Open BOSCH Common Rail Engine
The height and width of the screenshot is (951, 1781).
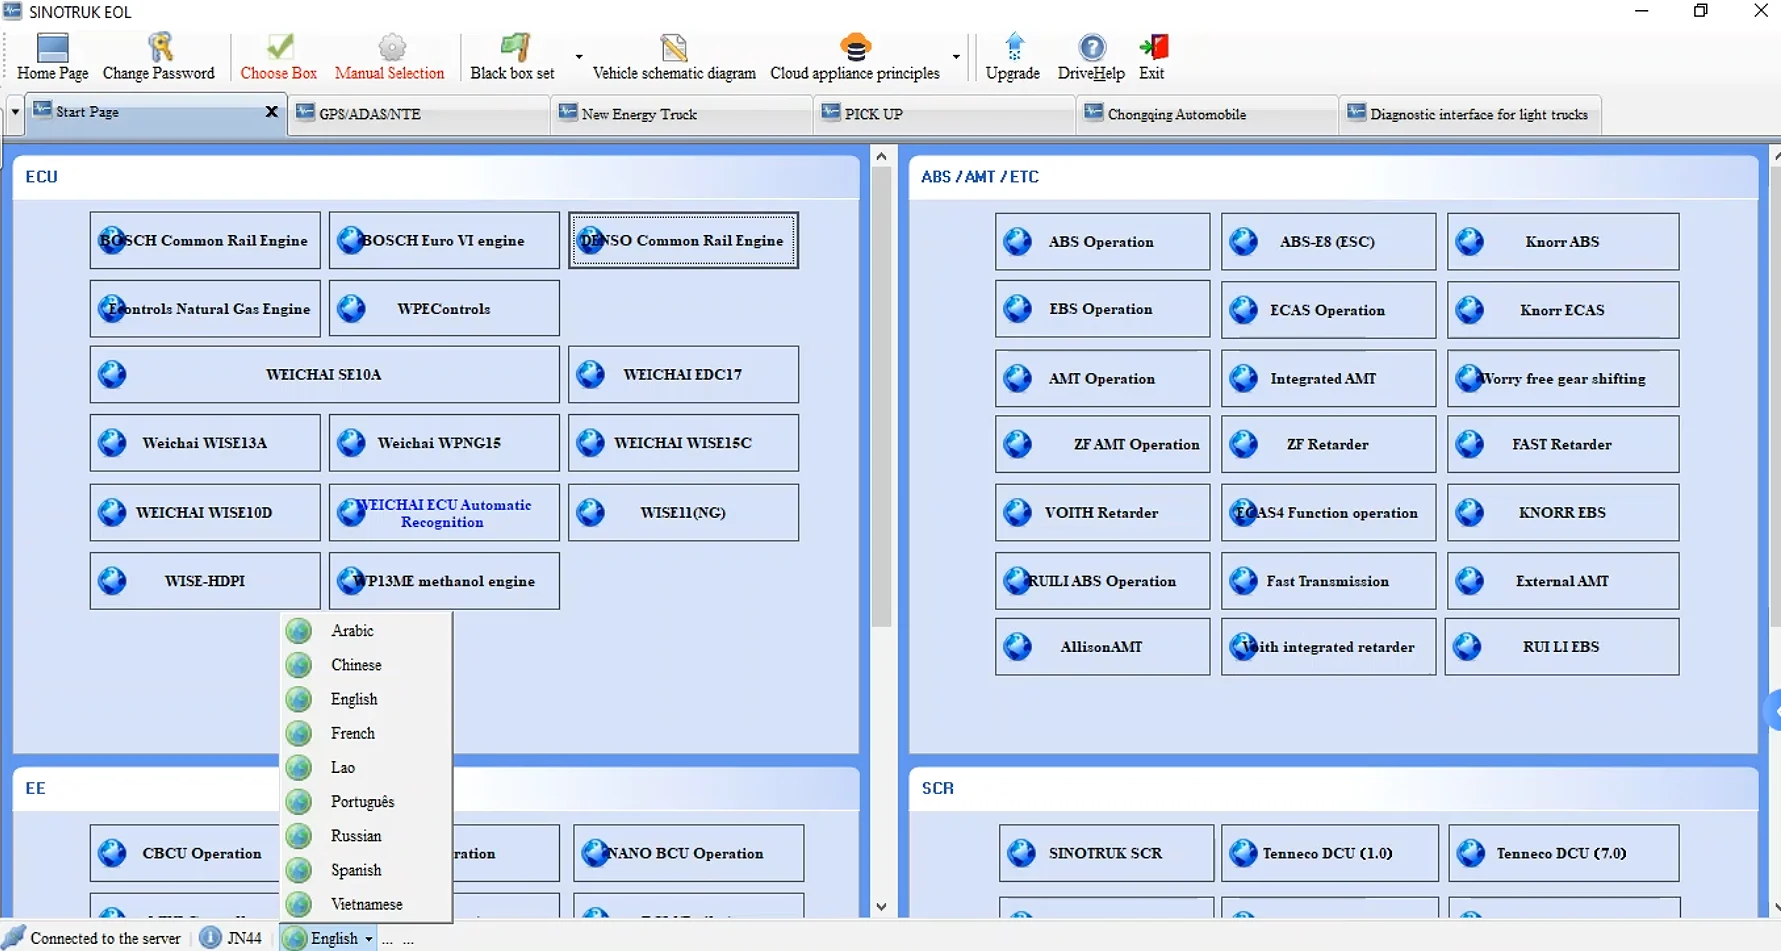[x=205, y=240]
